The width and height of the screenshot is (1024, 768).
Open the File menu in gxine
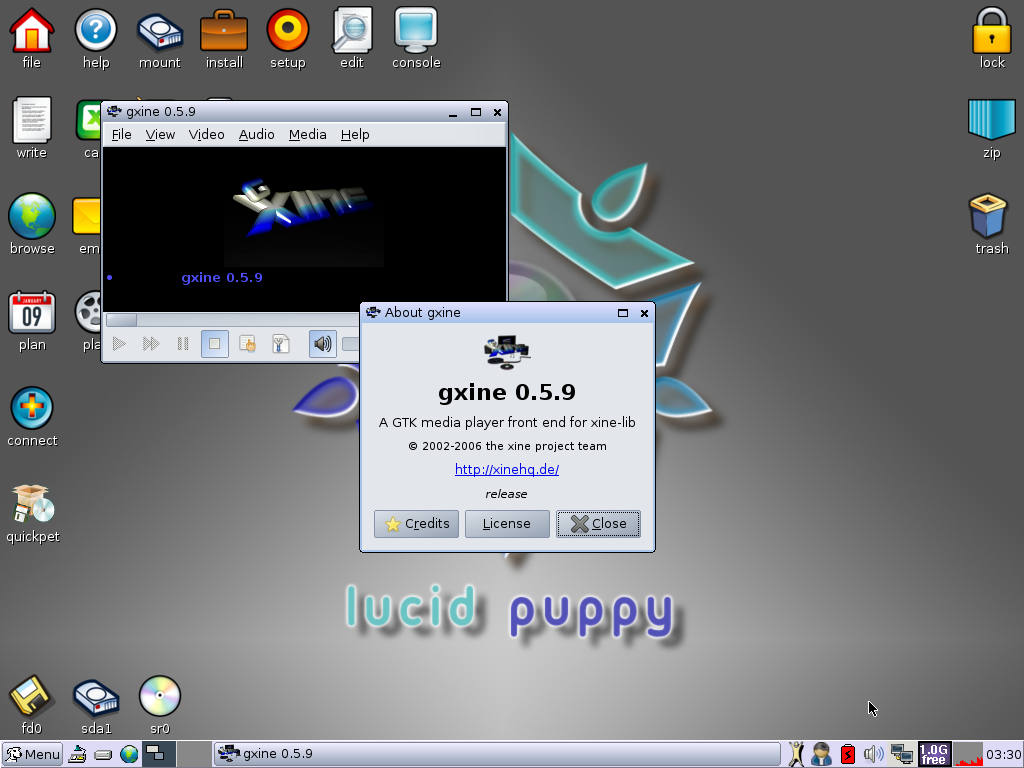pos(121,135)
